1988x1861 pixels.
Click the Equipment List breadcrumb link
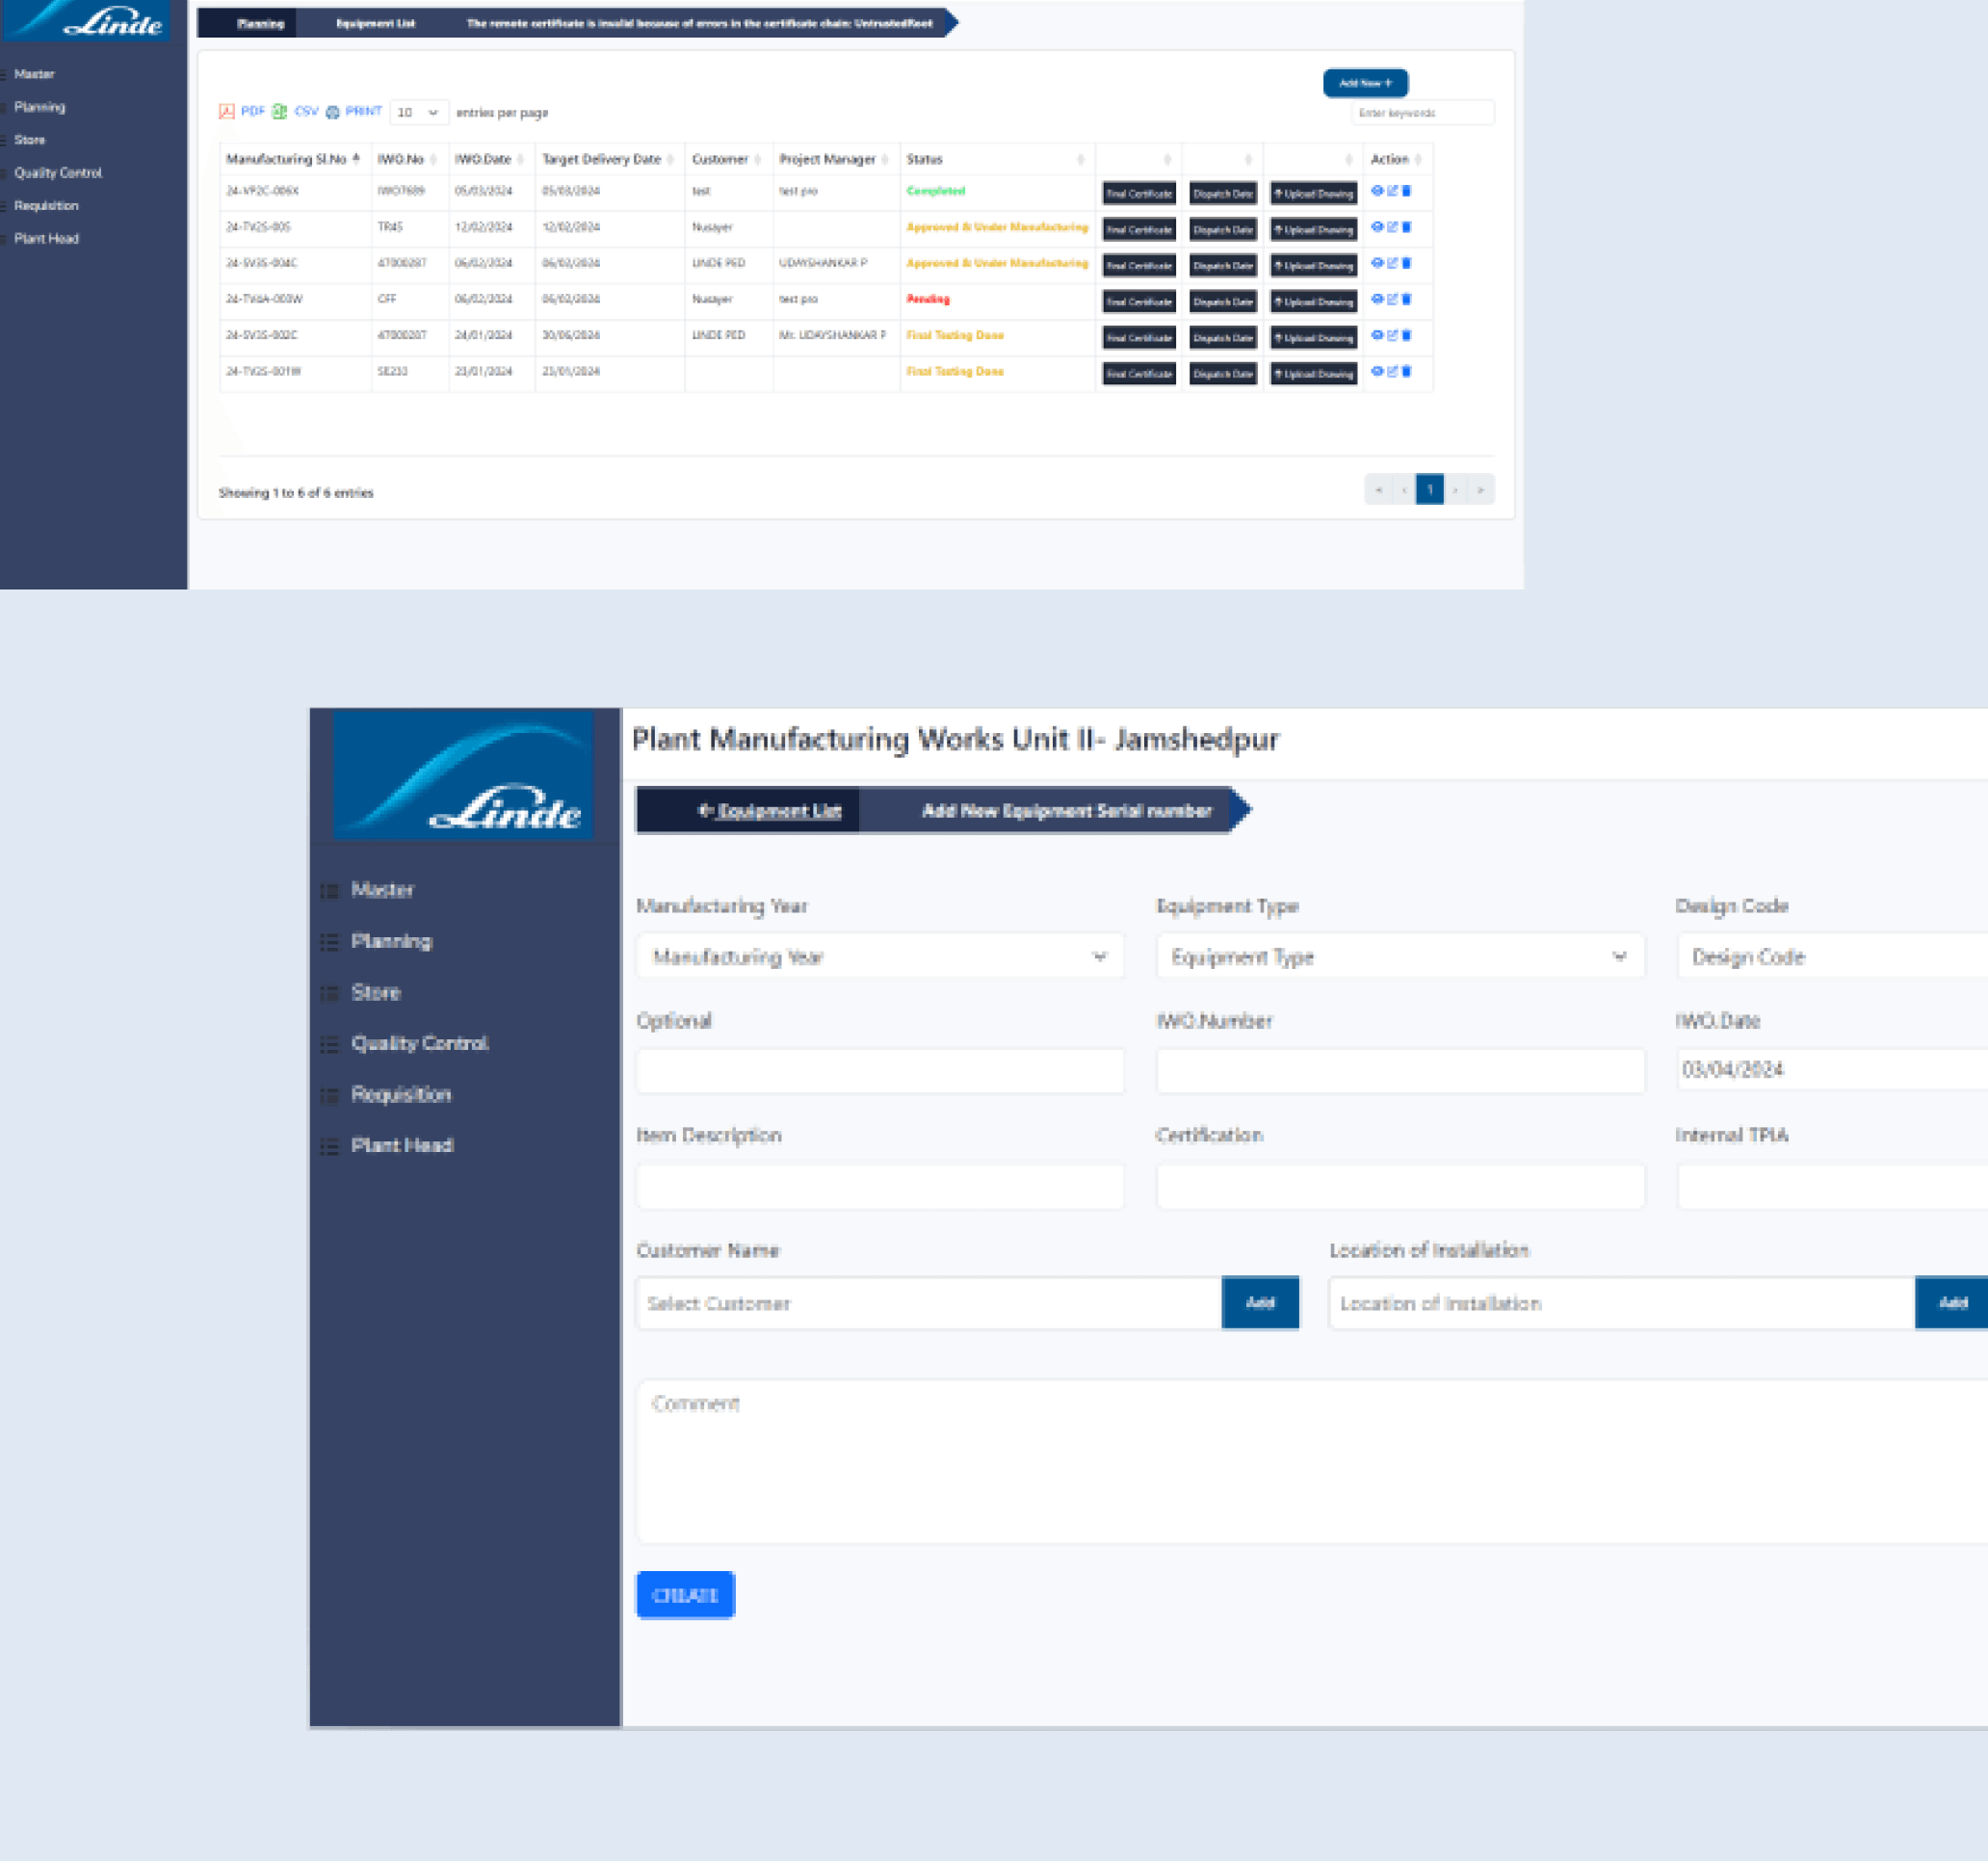pos(779,811)
